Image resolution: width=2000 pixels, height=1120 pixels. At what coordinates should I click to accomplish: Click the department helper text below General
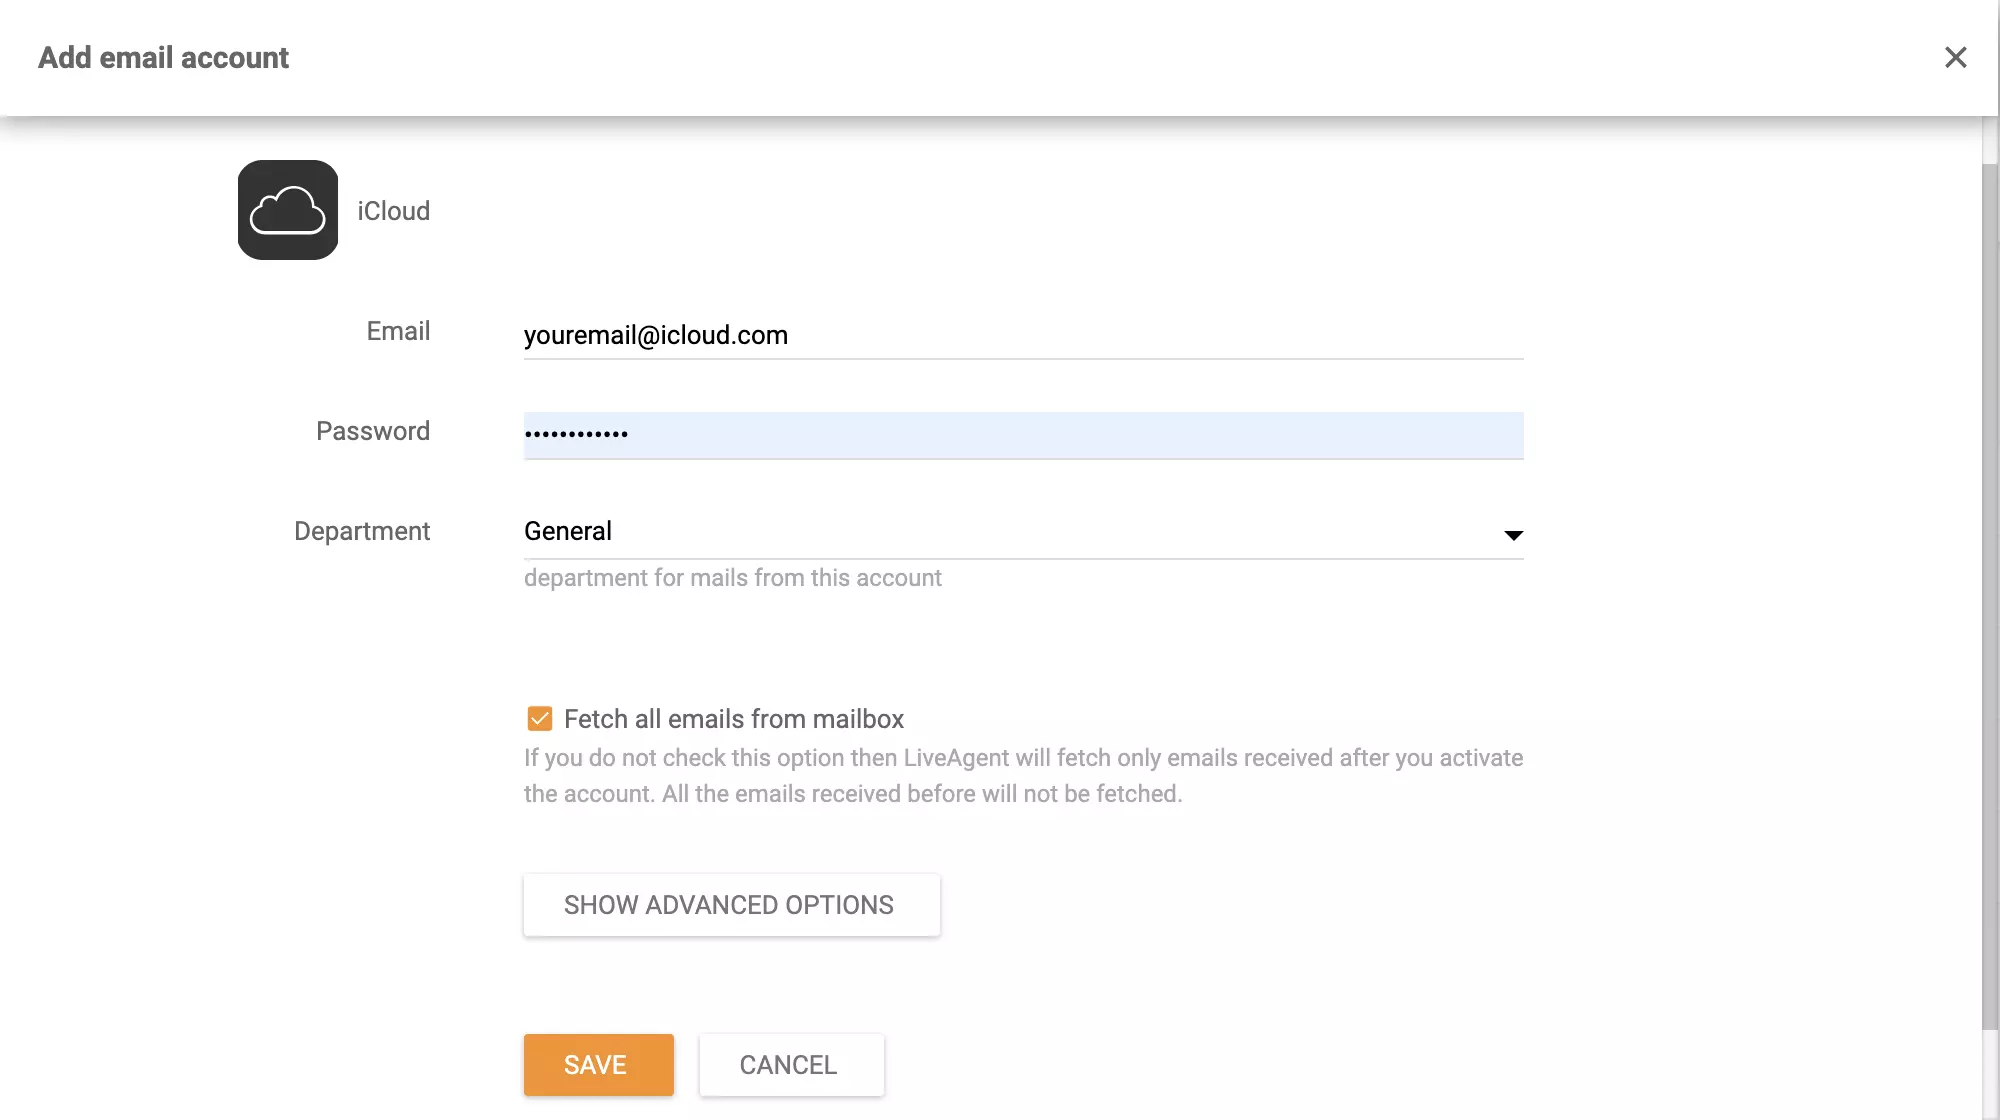[x=732, y=577]
